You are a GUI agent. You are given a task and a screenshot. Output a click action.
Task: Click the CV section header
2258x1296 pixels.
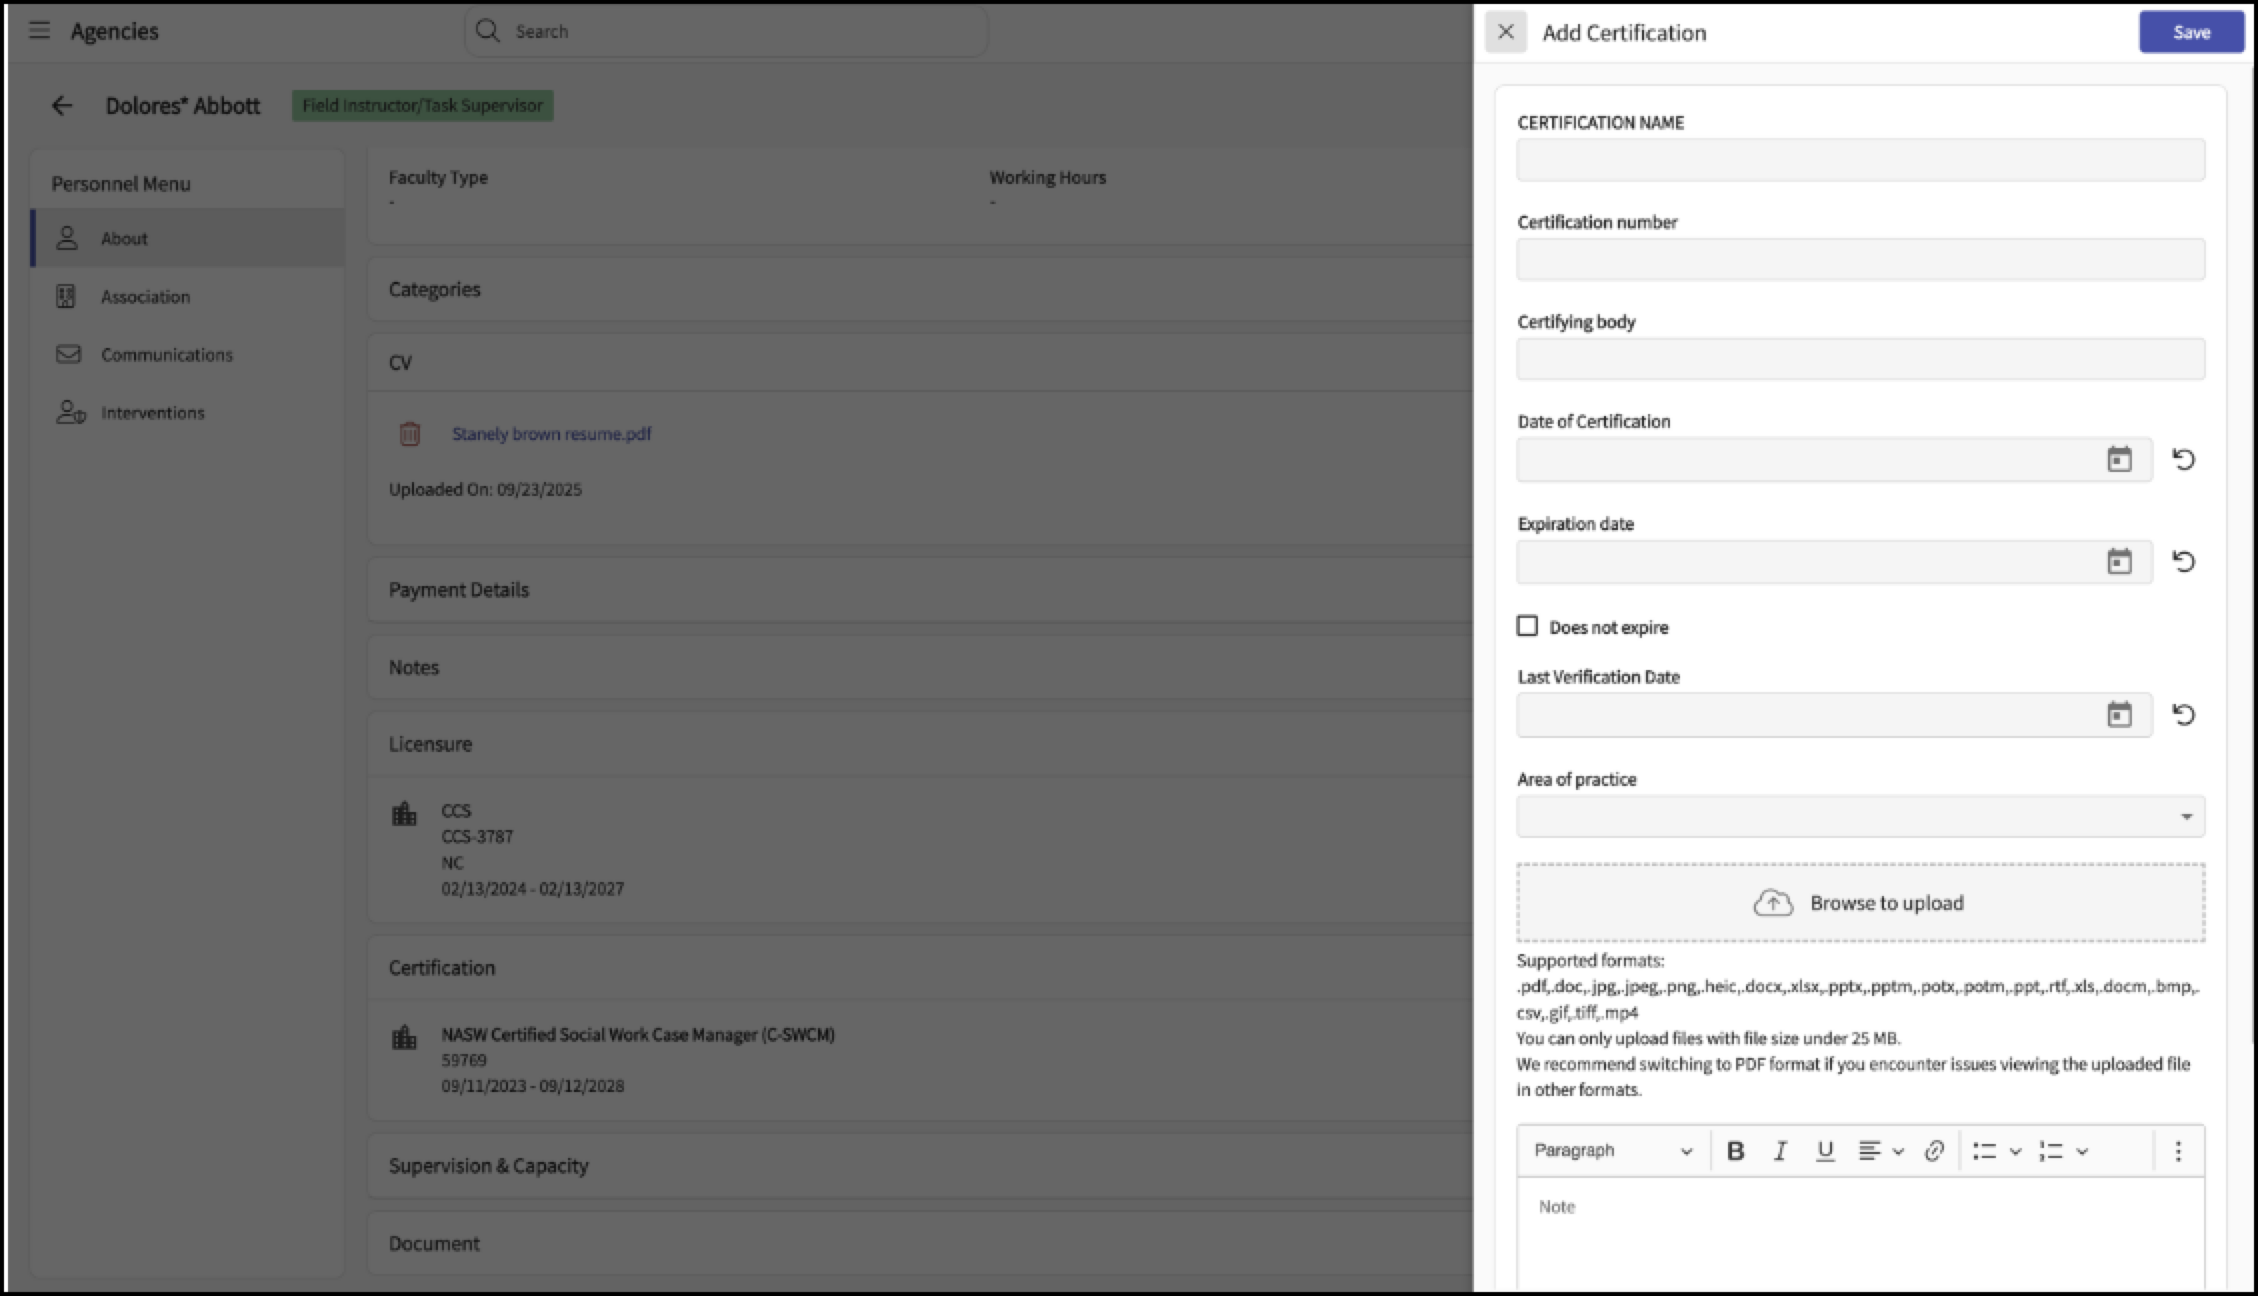click(x=920, y=362)
